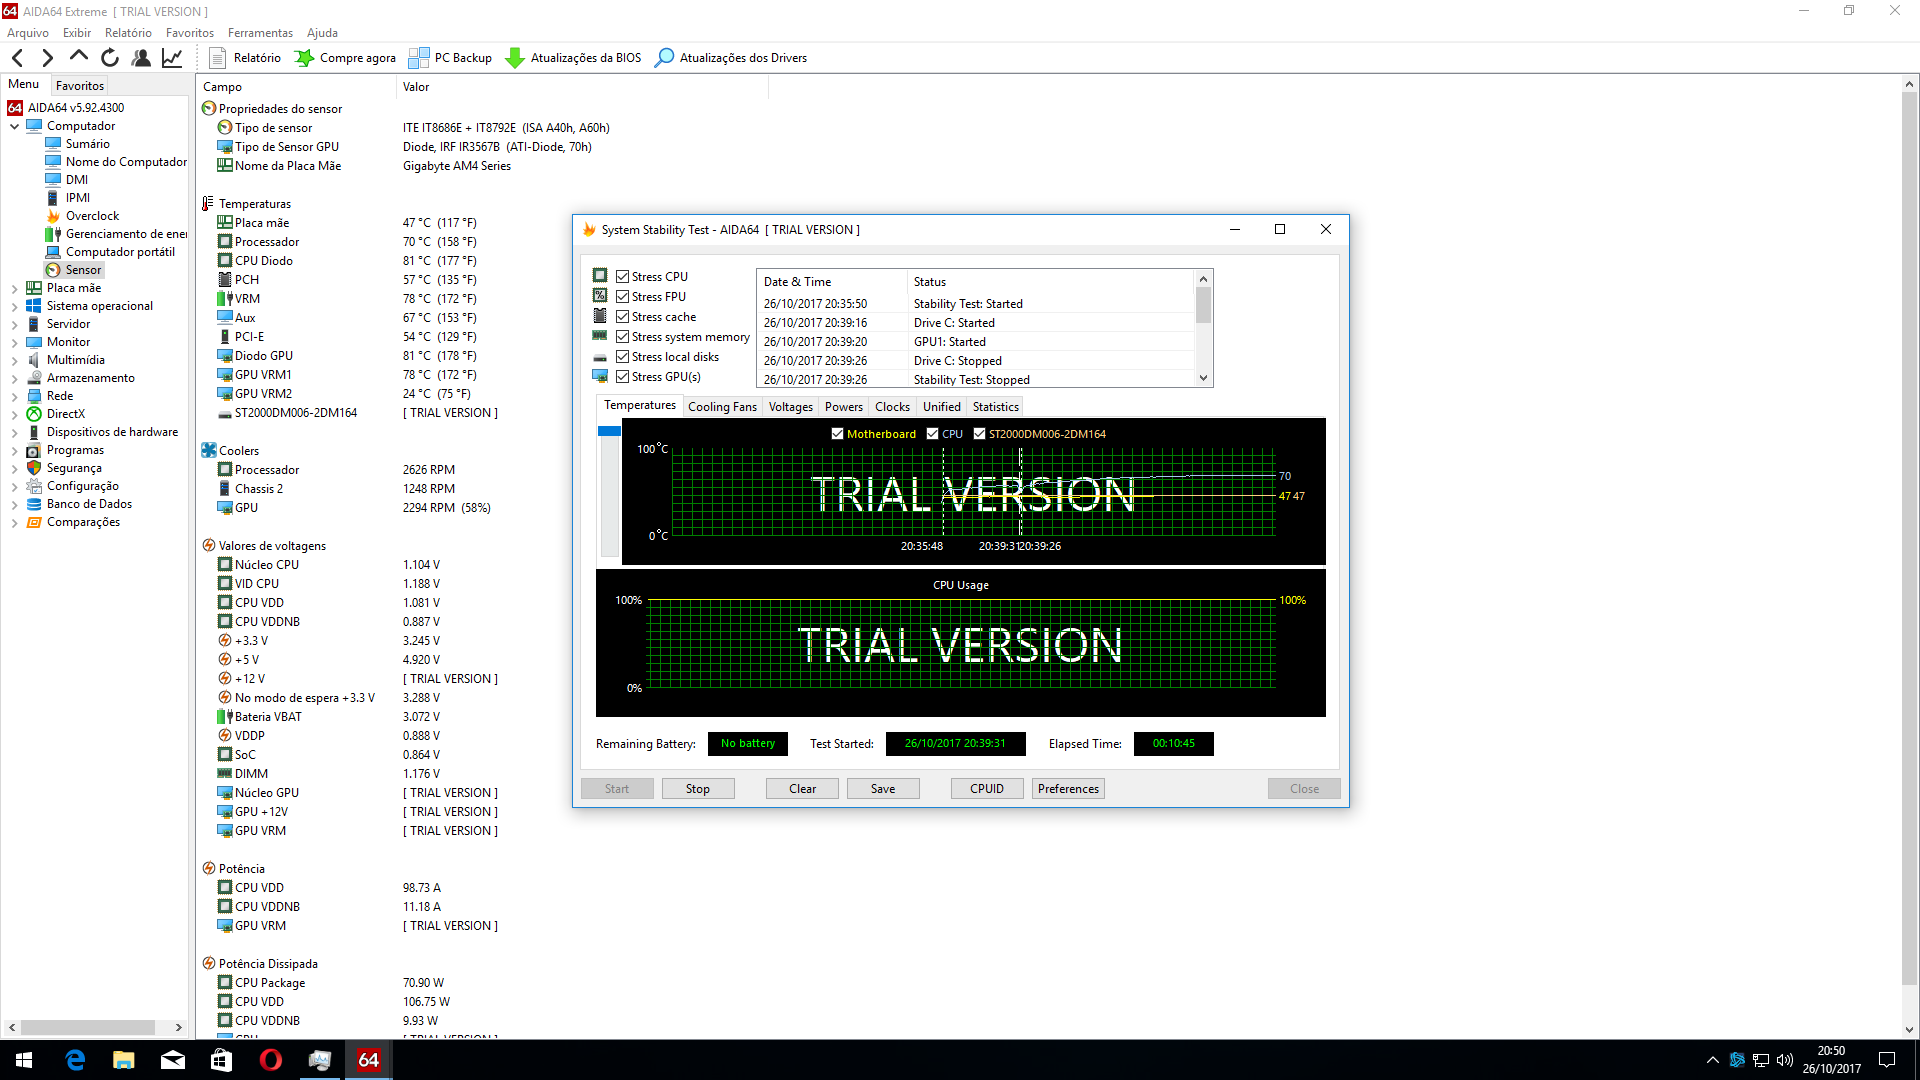Open File Explorer from taskbar
The width and height of the screenshot is (1920, 1080).
[x=124, y=1060]
